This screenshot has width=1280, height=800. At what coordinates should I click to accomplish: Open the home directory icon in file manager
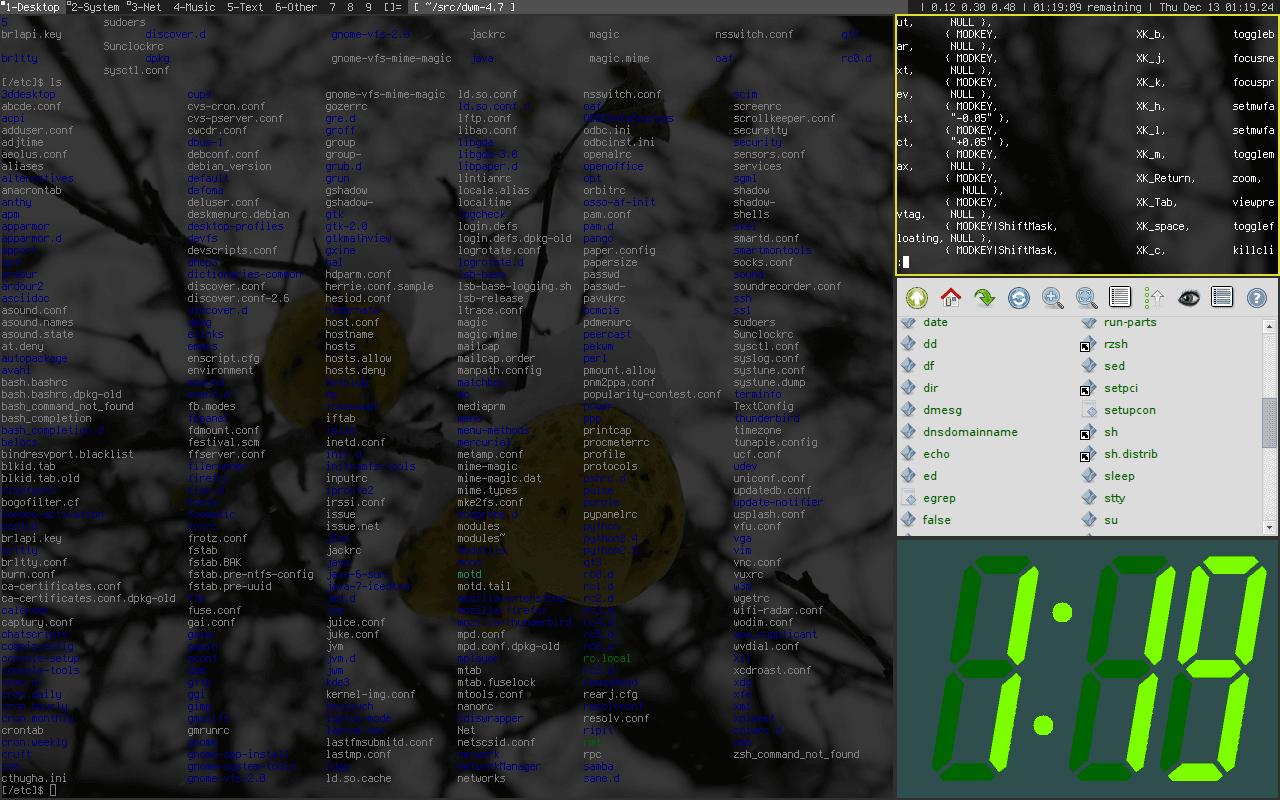(949, 297)
